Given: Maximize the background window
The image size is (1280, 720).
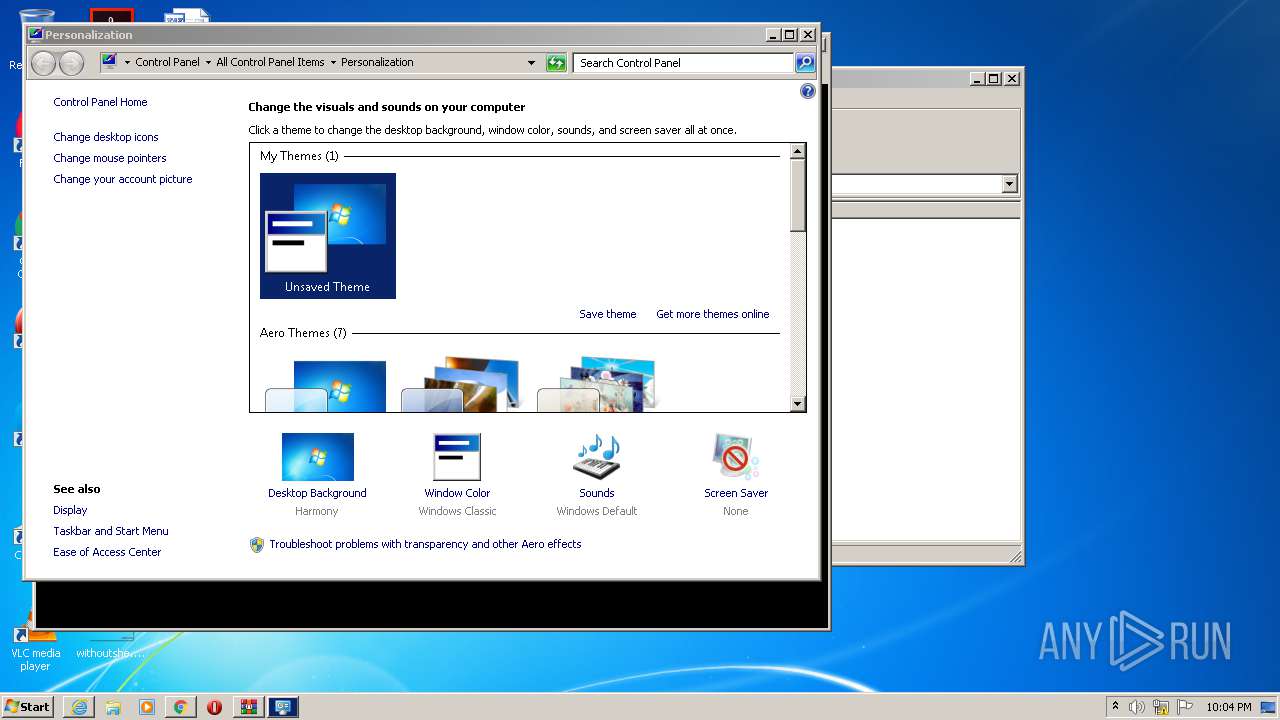Looking at the screenshot, I should click(x=993, y=79).
